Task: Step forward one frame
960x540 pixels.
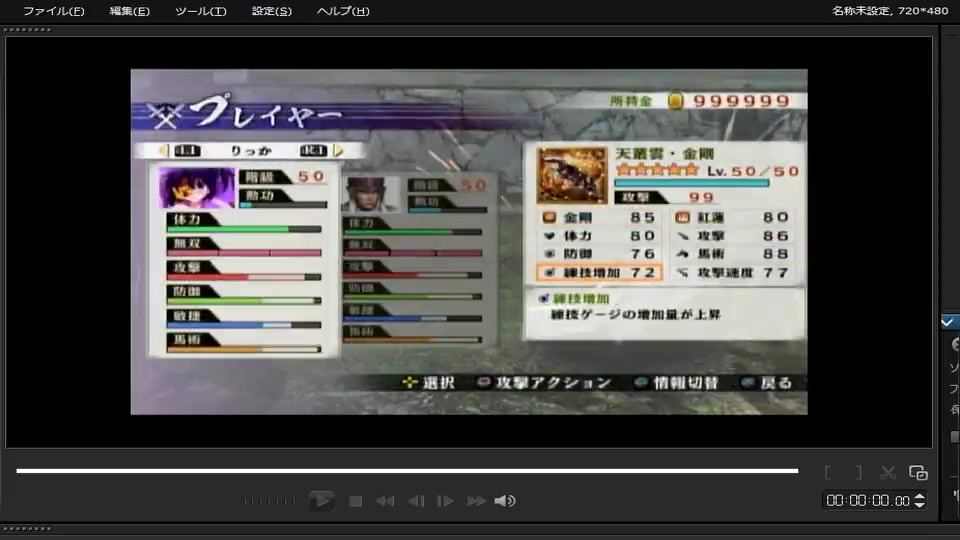Action: 445,501
